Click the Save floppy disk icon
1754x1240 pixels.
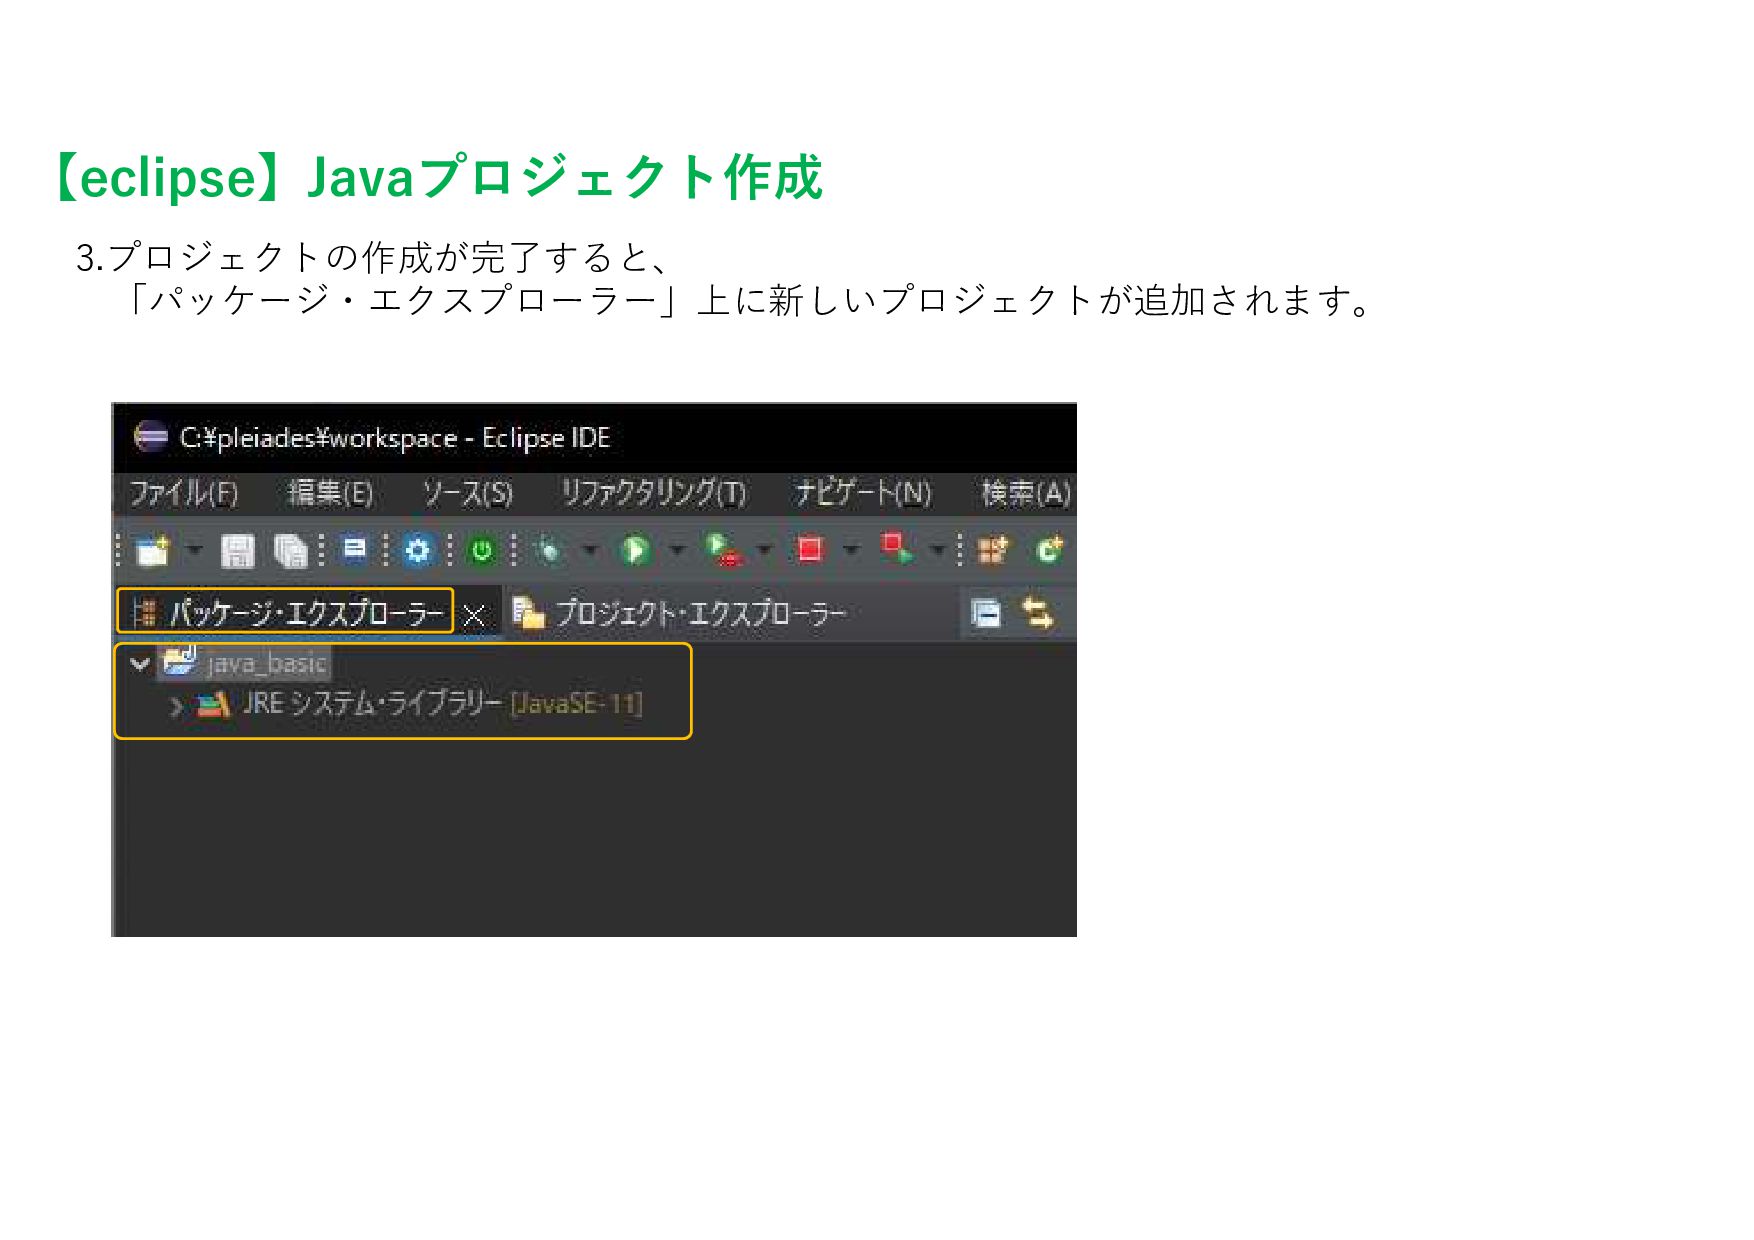click(238, 550)
